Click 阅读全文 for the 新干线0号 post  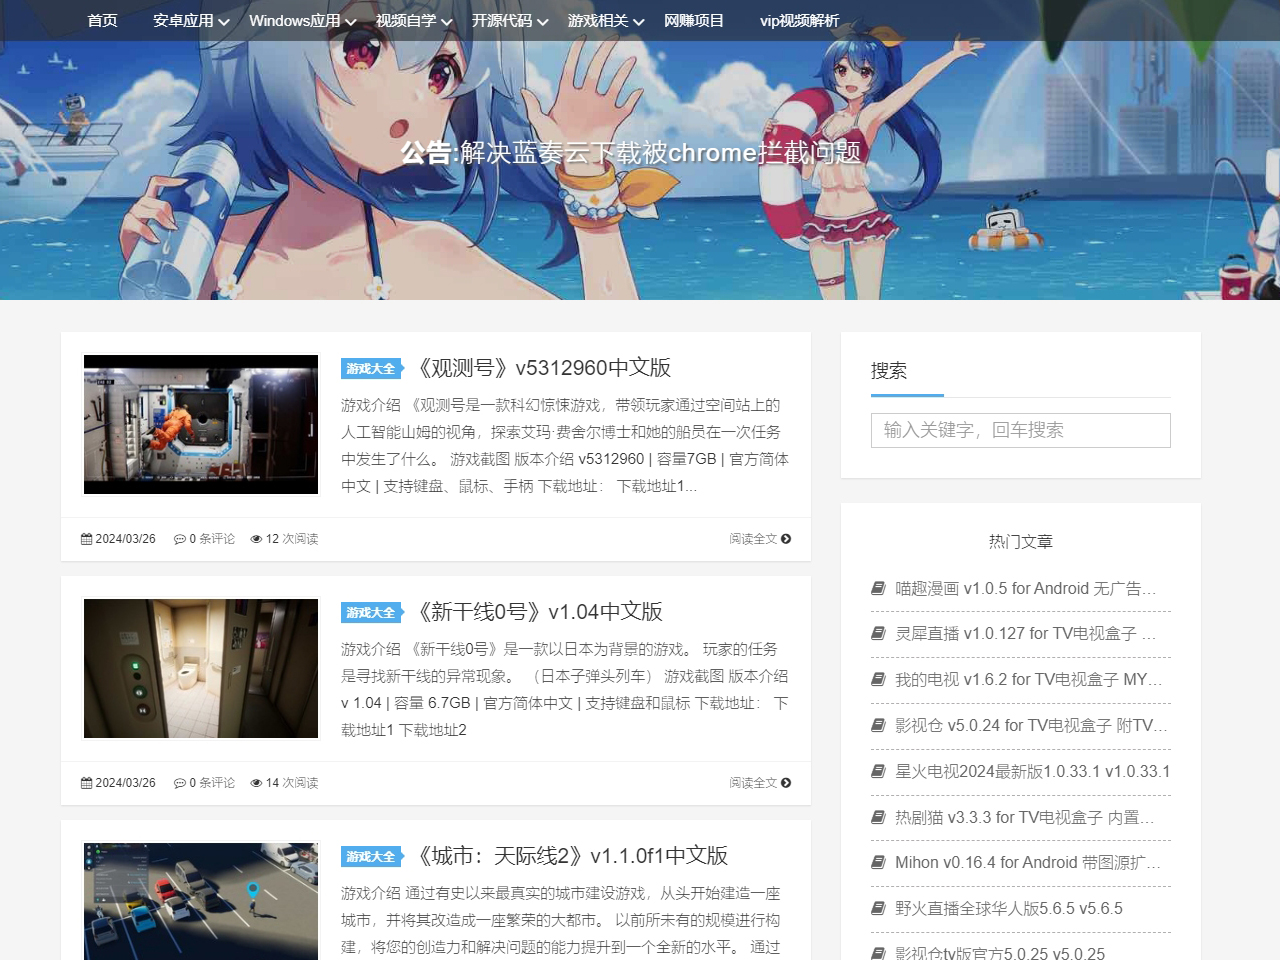coord(753,783)
